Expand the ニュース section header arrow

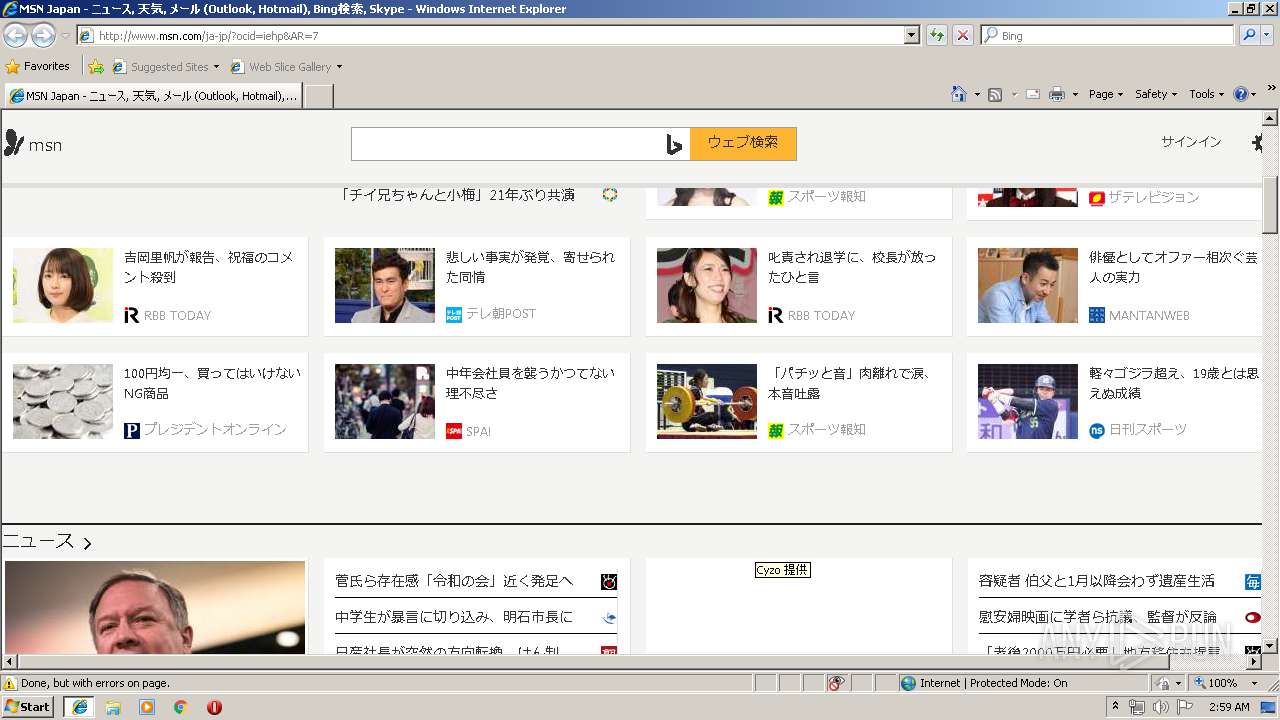point(87,544)
